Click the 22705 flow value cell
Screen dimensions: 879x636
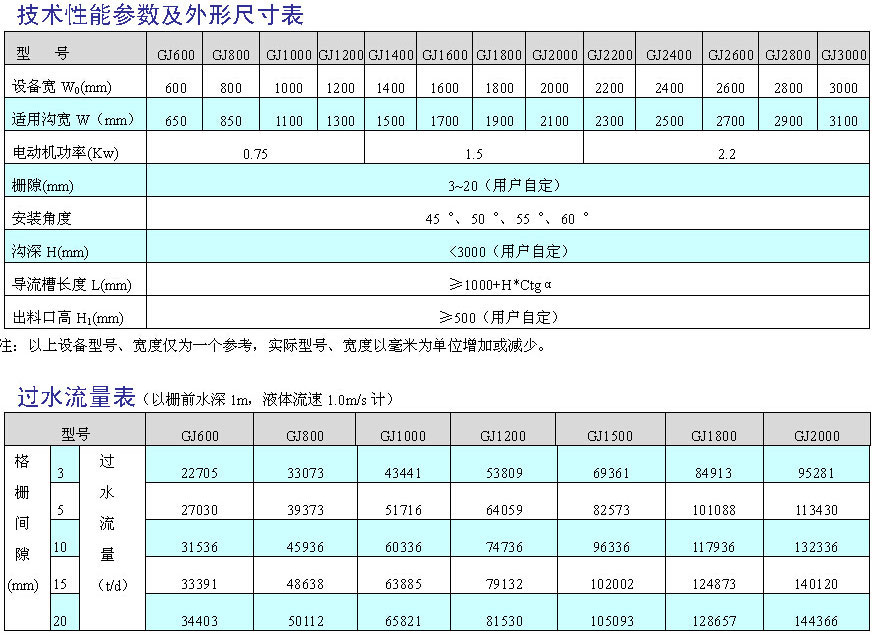click(x=198, y=473)
